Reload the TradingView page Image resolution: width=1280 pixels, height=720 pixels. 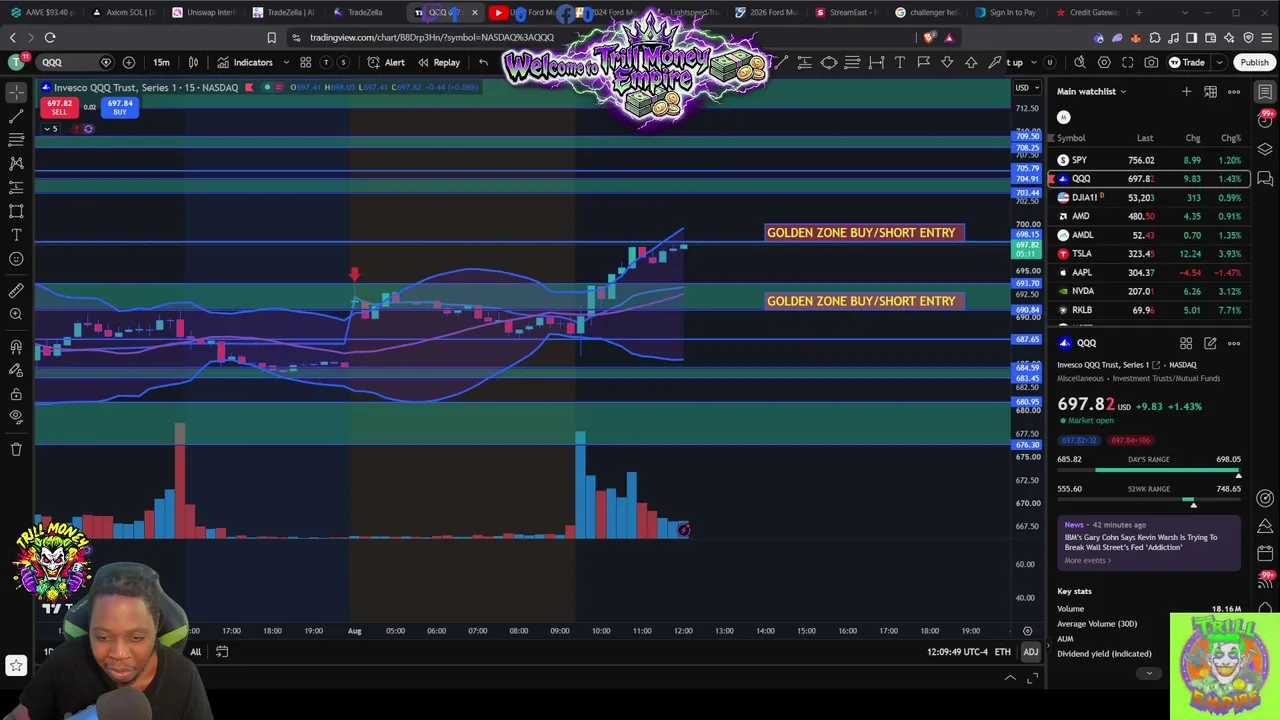pyautogui.click(x=50, y=38)
